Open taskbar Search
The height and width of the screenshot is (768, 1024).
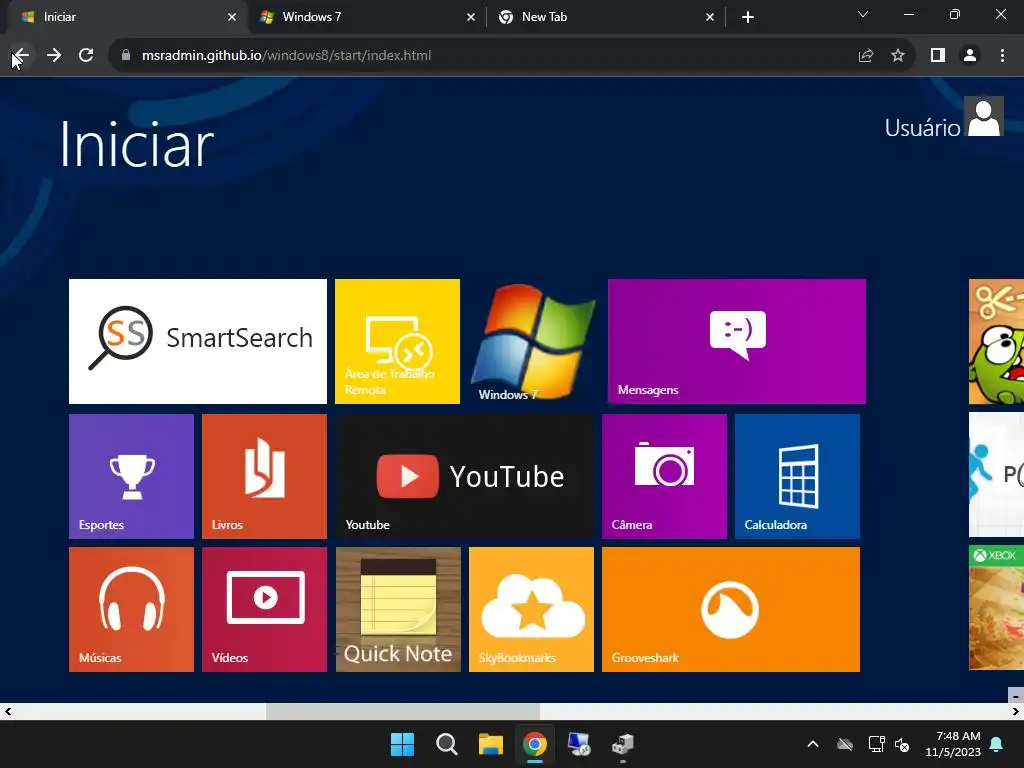[447, 744]
